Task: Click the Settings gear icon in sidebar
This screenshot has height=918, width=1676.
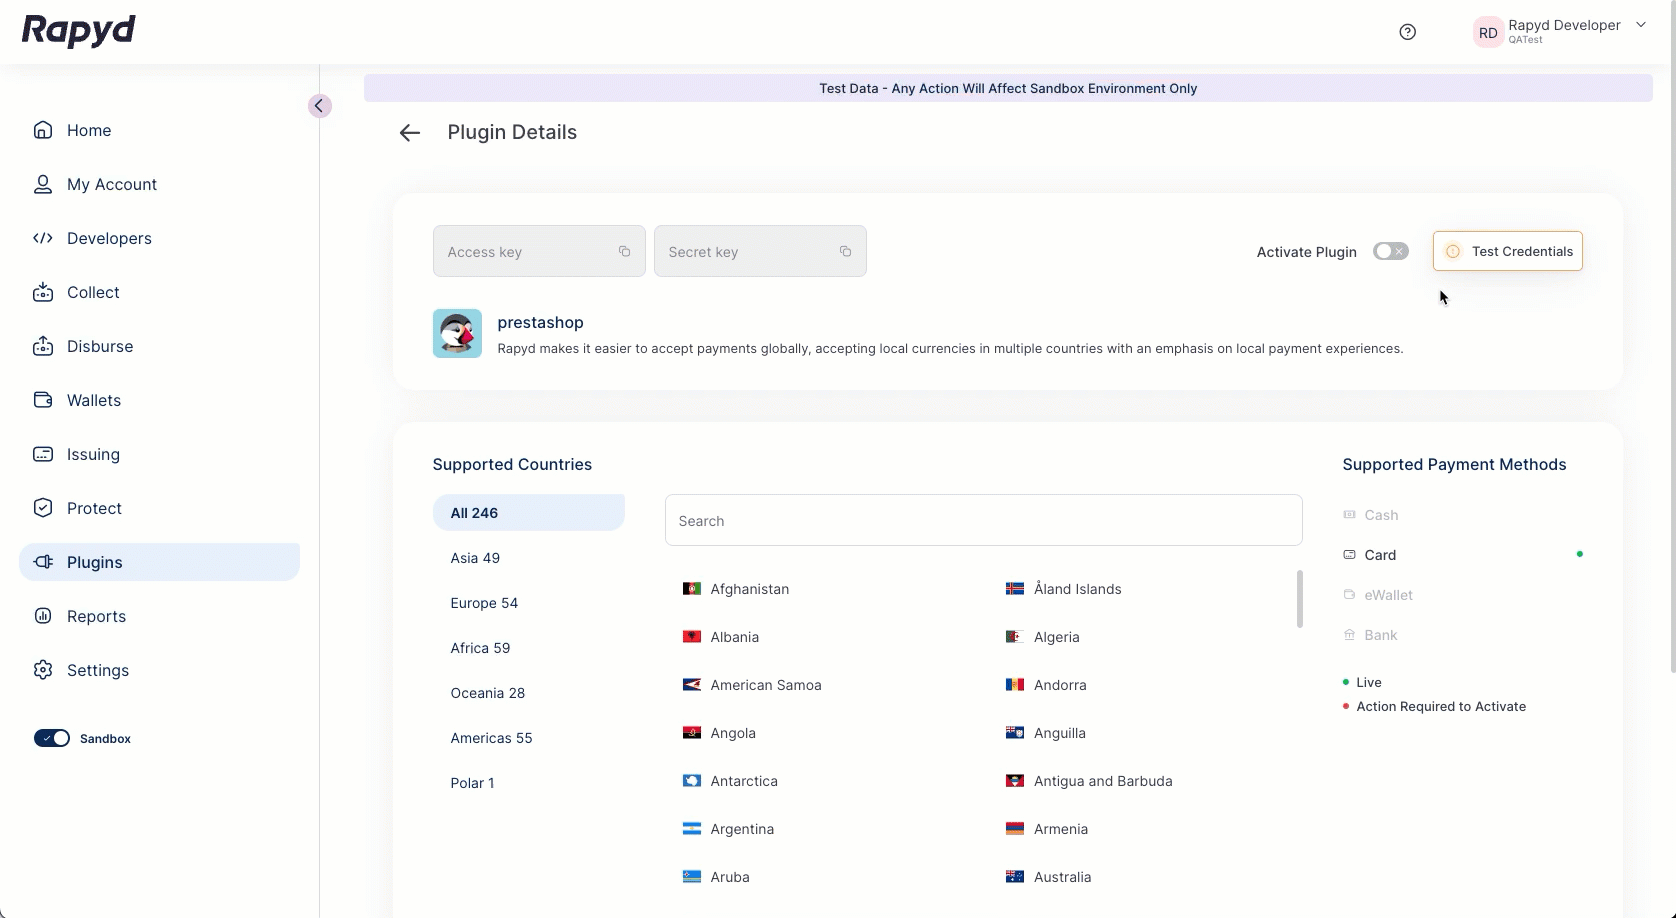Action: 43,670
